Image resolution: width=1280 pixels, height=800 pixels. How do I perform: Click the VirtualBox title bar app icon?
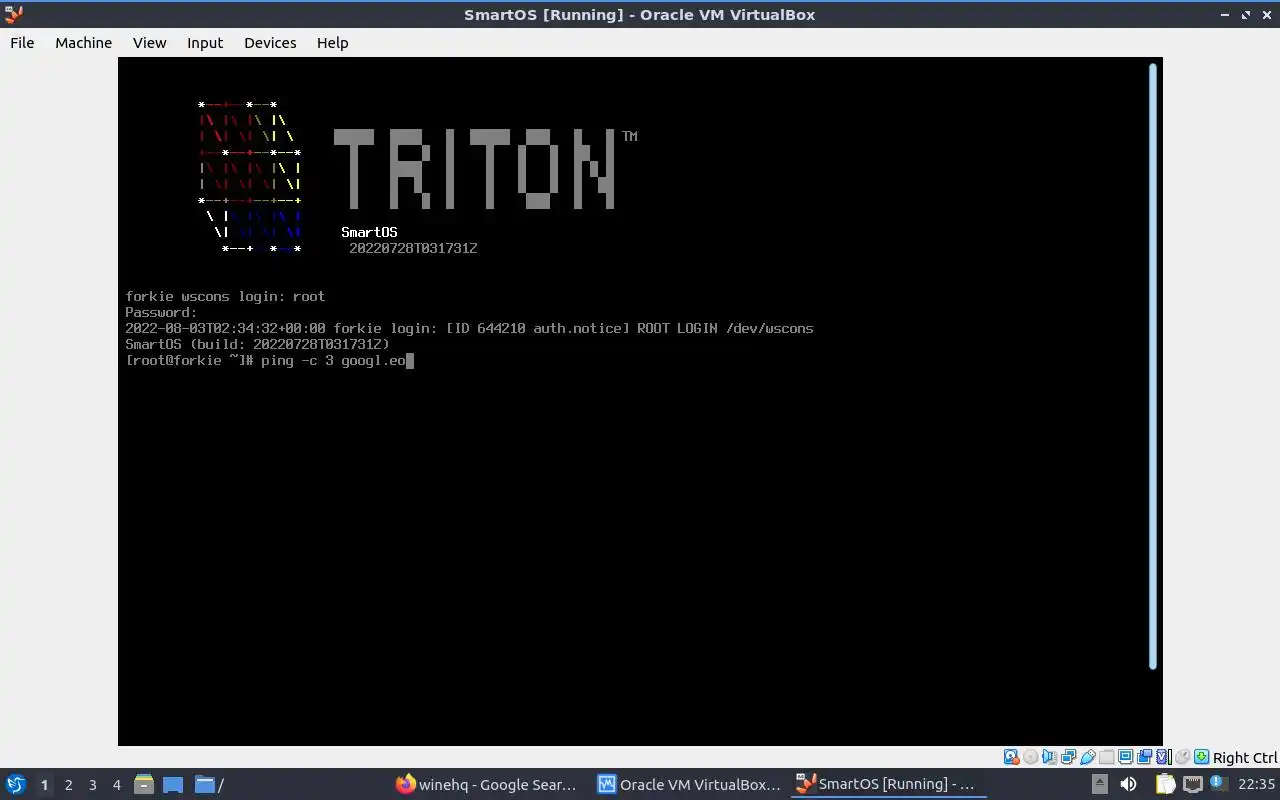(x=14, y=14)
